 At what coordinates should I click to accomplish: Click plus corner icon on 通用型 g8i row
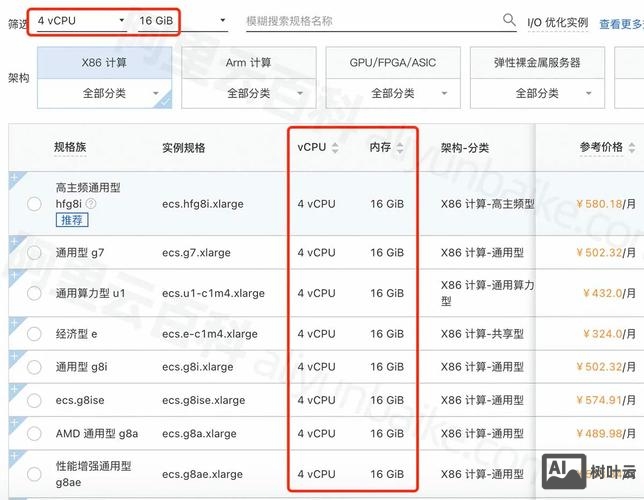click(14, 356)
